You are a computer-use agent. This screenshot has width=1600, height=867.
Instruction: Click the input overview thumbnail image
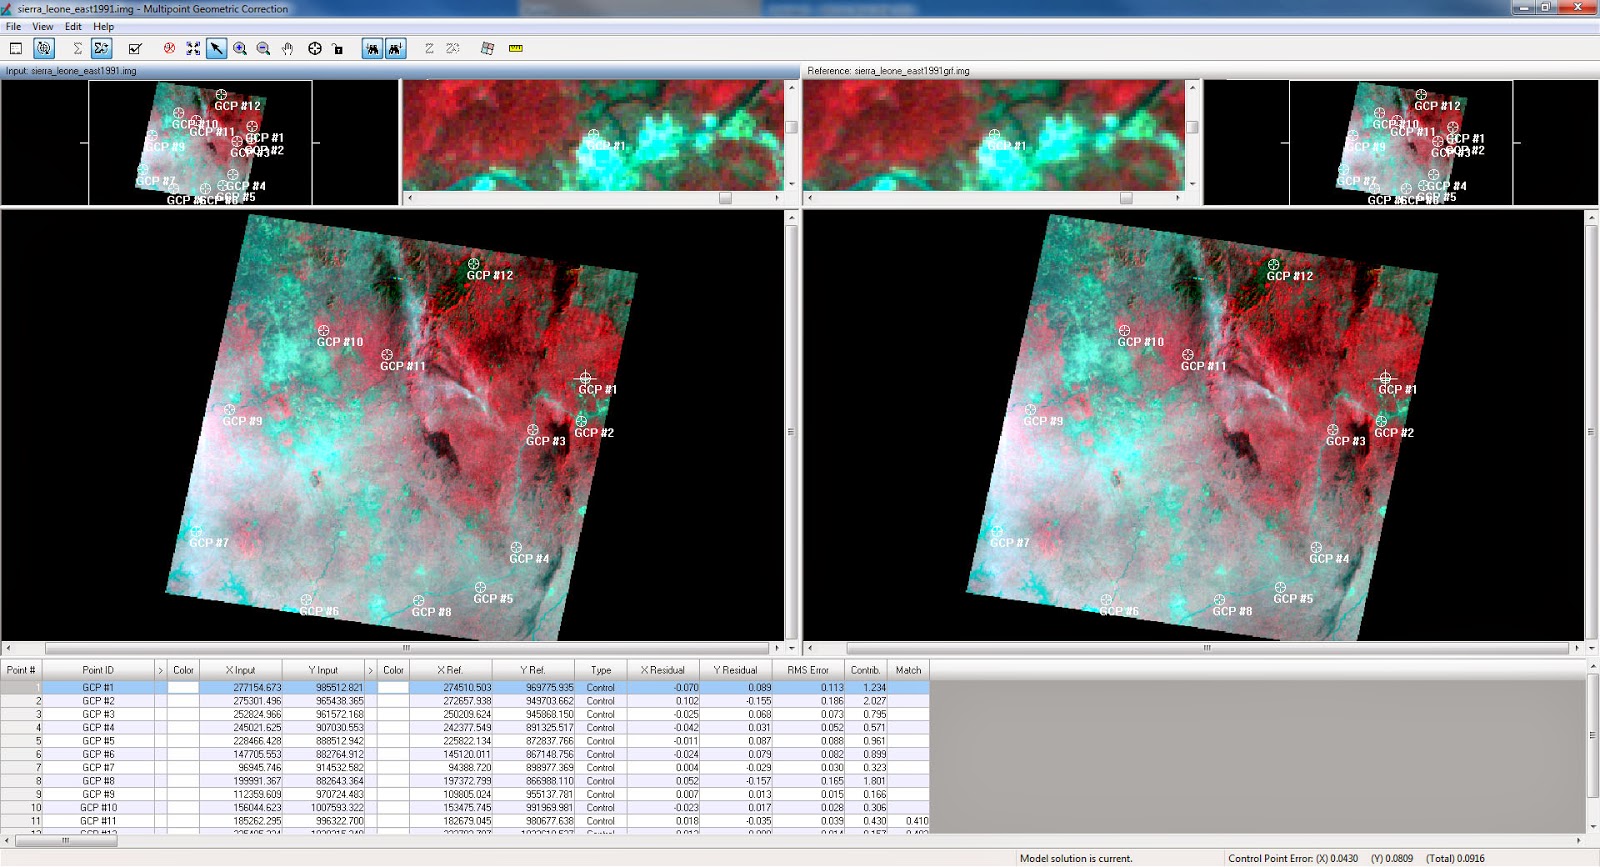tap(200, 143)
